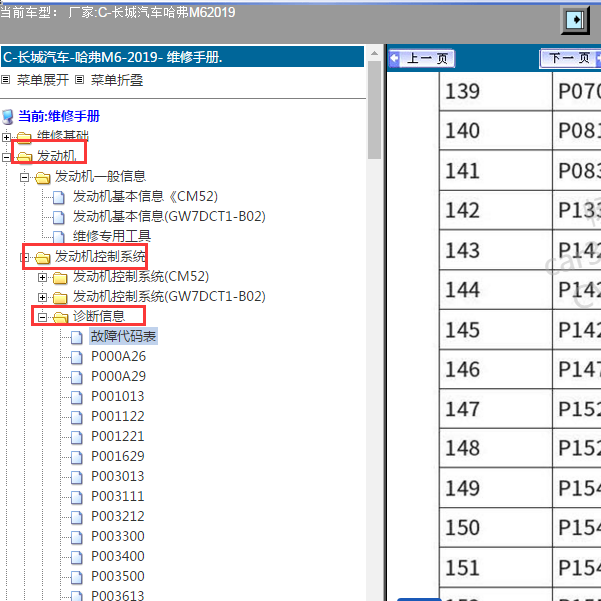Screen dimensions: 601x601
Task: Click the icon beside 菜单折叠
Action: [79, 80]
